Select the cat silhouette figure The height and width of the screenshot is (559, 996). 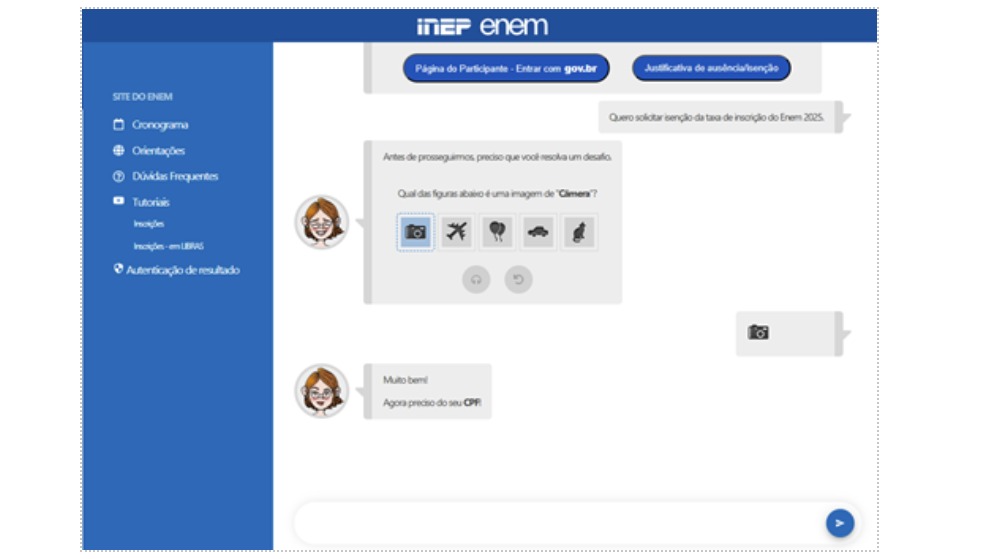tap(579, 232)
